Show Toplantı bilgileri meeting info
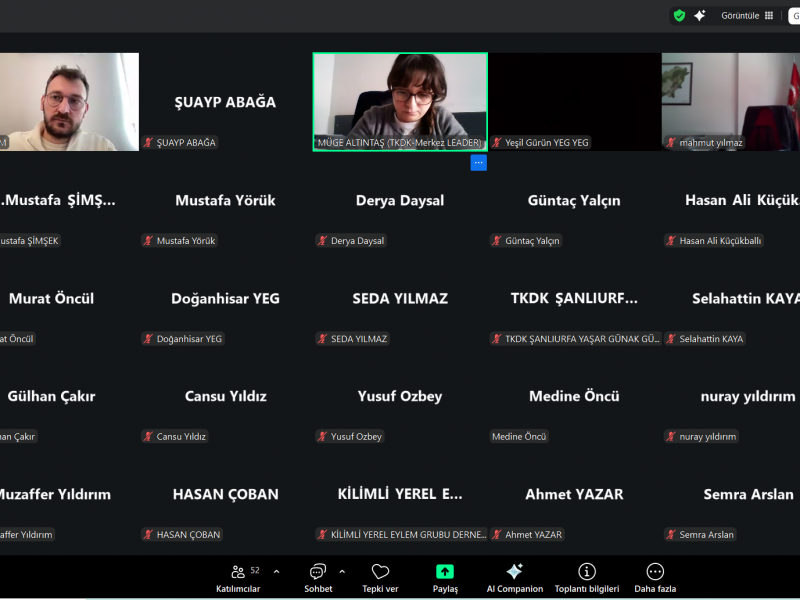The height and width of the screenshot is (600, 800). tap(587, 577)
